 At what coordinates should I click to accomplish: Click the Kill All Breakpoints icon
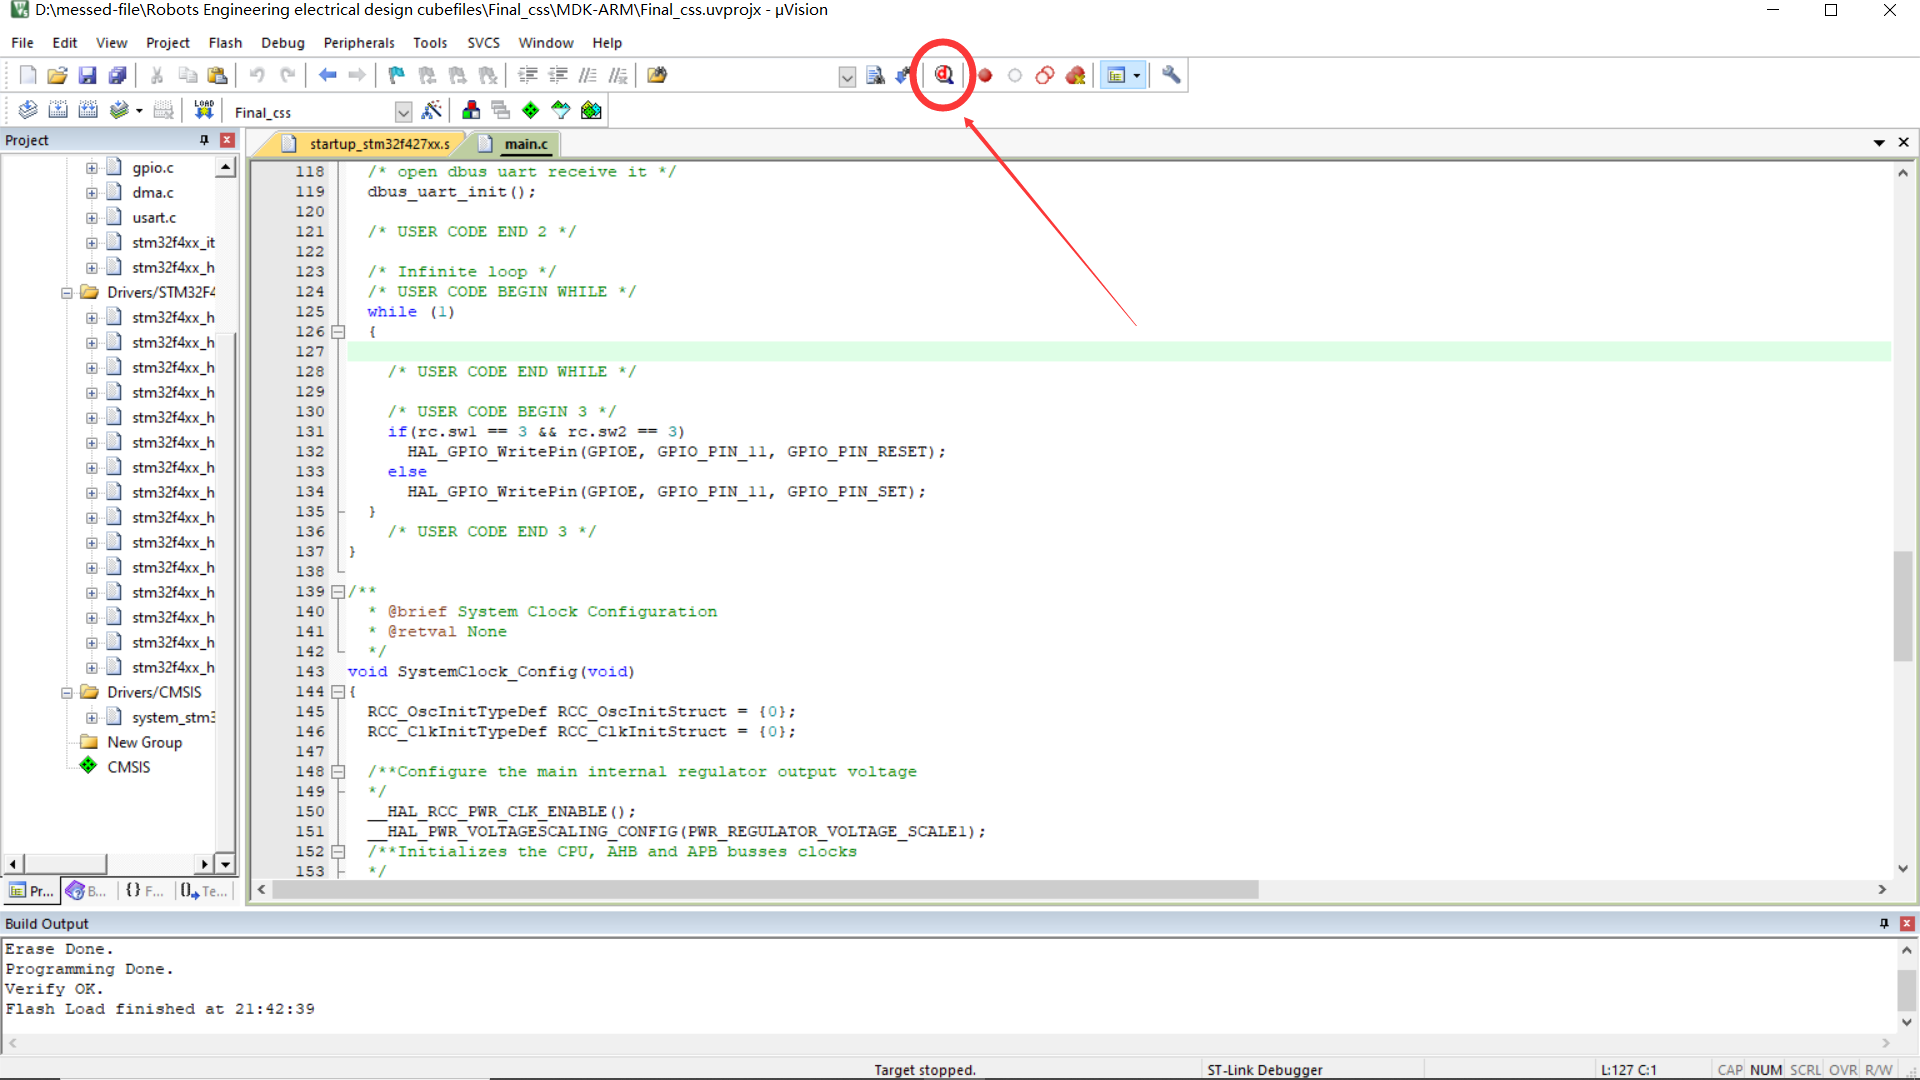click(1075, 75)
